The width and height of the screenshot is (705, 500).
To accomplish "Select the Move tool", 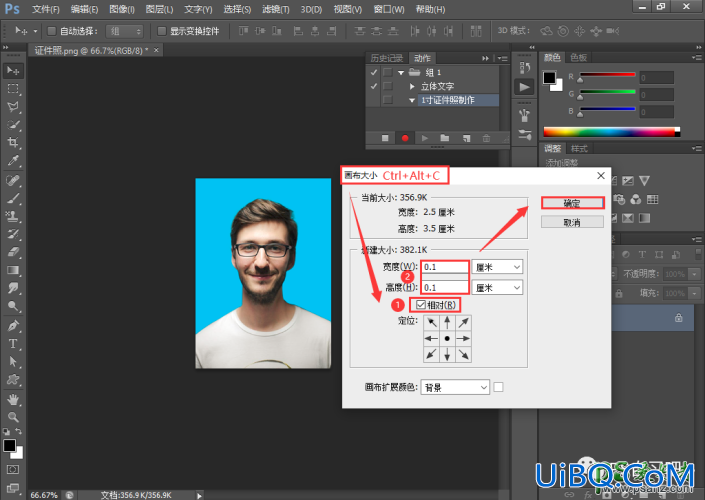I will tap(13, 71).
